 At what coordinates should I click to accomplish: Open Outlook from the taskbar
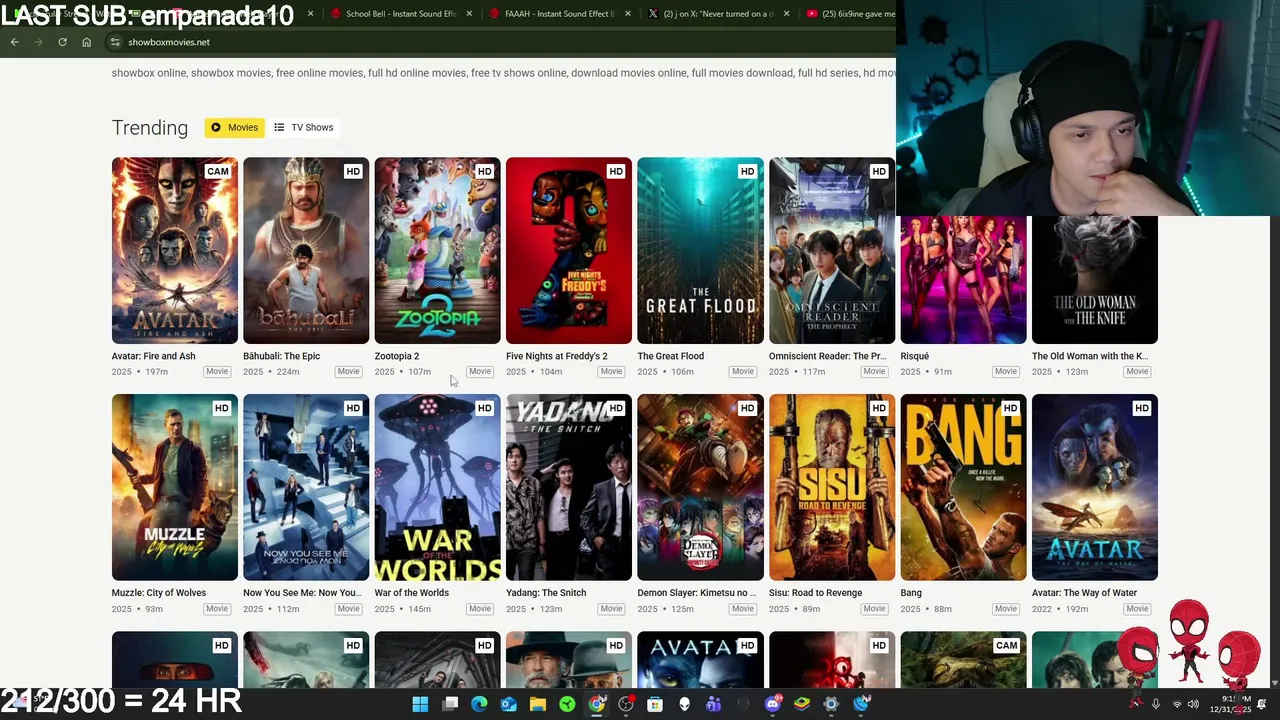(508, 704)
